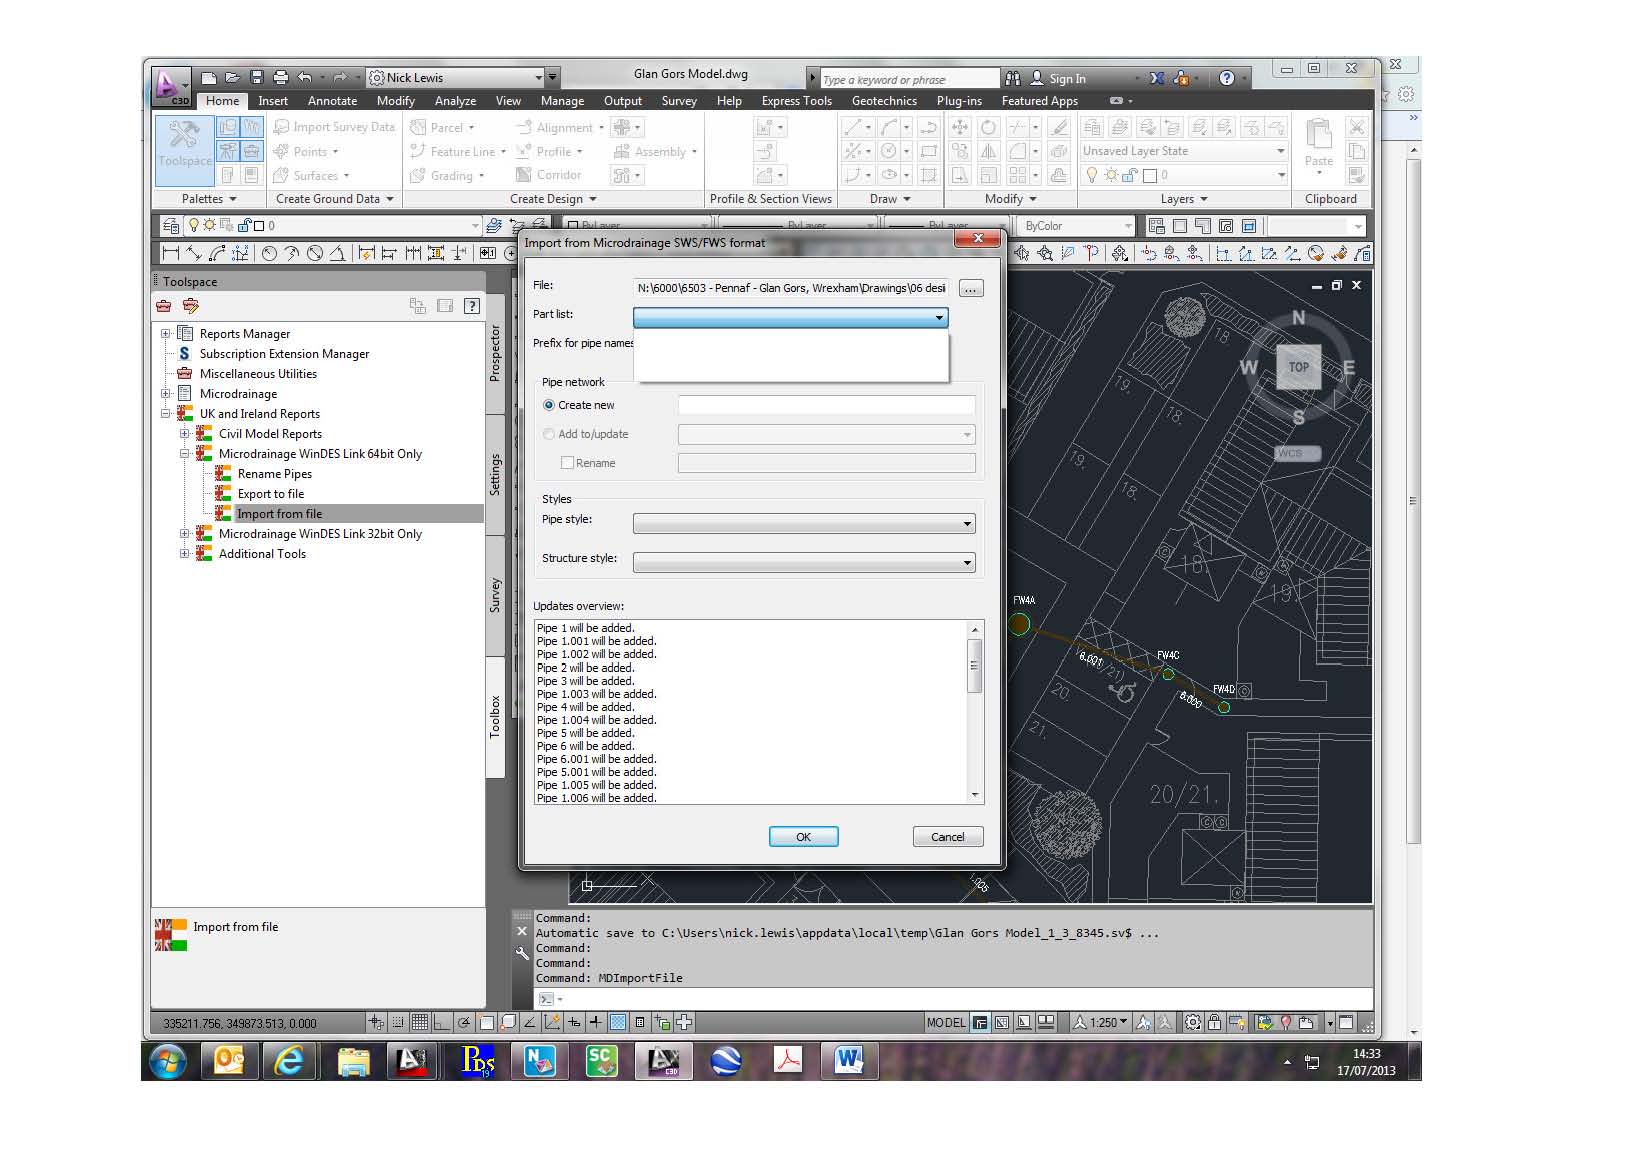Switch to the Prospector tab in Toolspace

495,353
